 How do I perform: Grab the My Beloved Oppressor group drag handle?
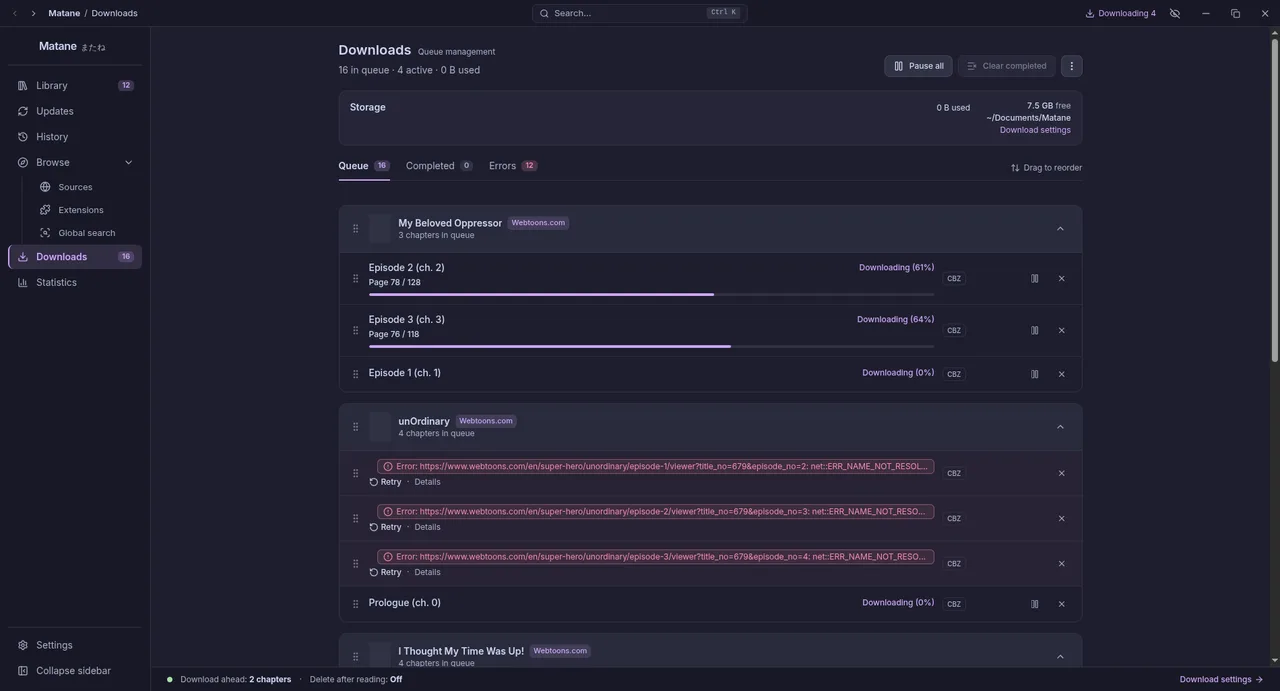click(355, 228)
